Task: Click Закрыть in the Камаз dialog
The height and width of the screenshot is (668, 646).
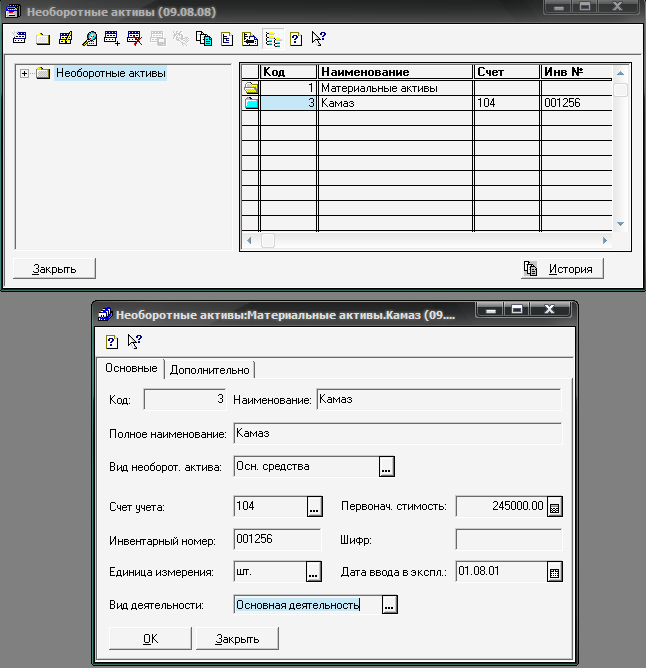Action: [x=237, y=639]
